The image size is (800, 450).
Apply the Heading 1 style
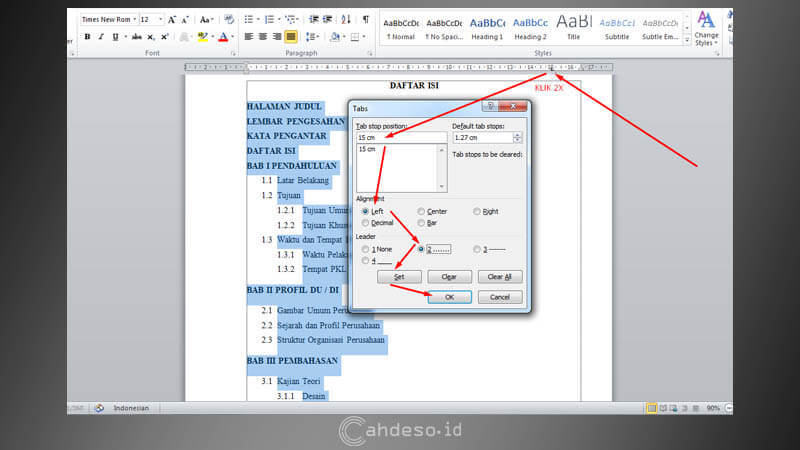pyautogui.click(x=487, y=29)
